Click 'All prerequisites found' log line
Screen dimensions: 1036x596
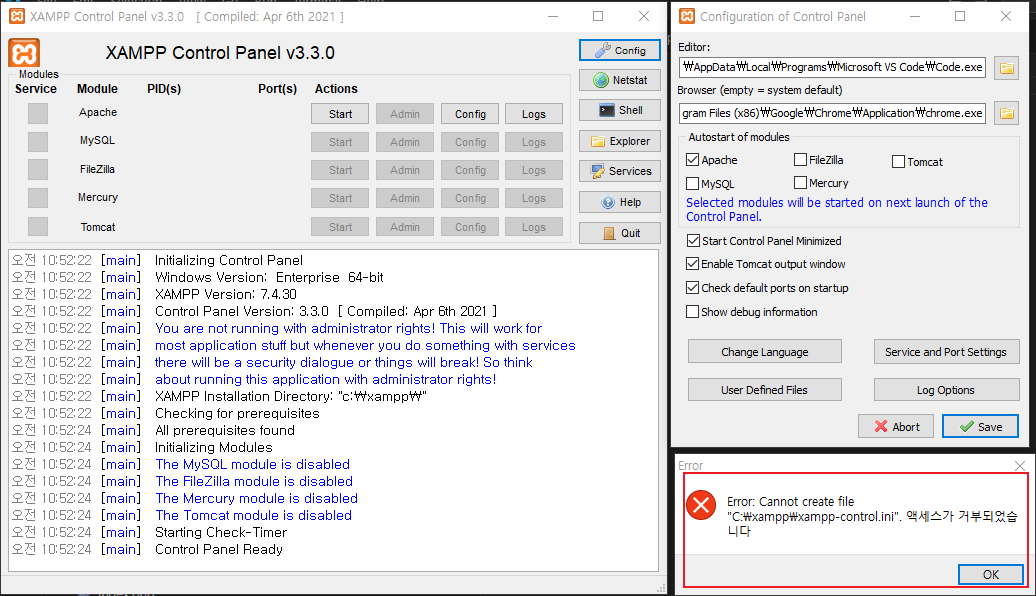click(x=225, y=430)
